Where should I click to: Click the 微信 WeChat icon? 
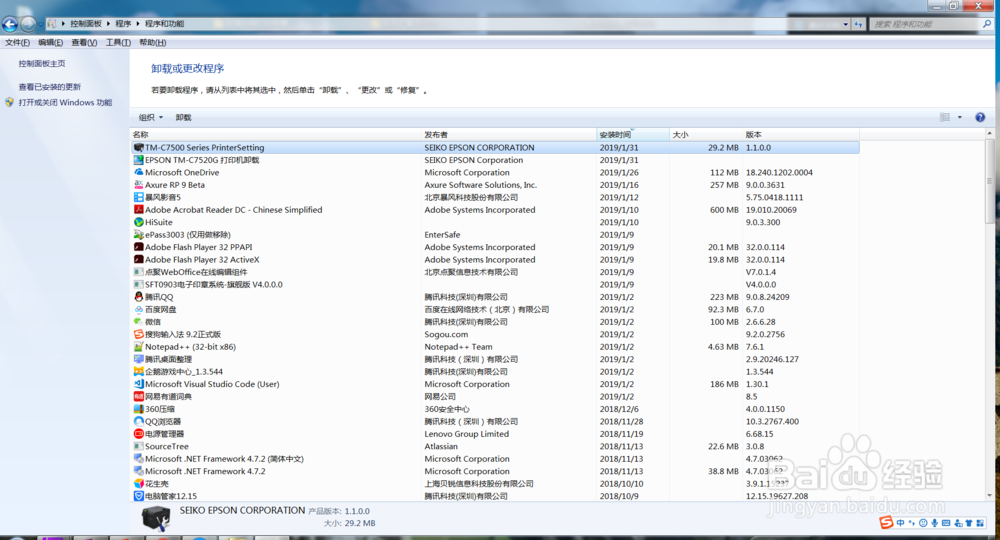click(x=138, y=321)
